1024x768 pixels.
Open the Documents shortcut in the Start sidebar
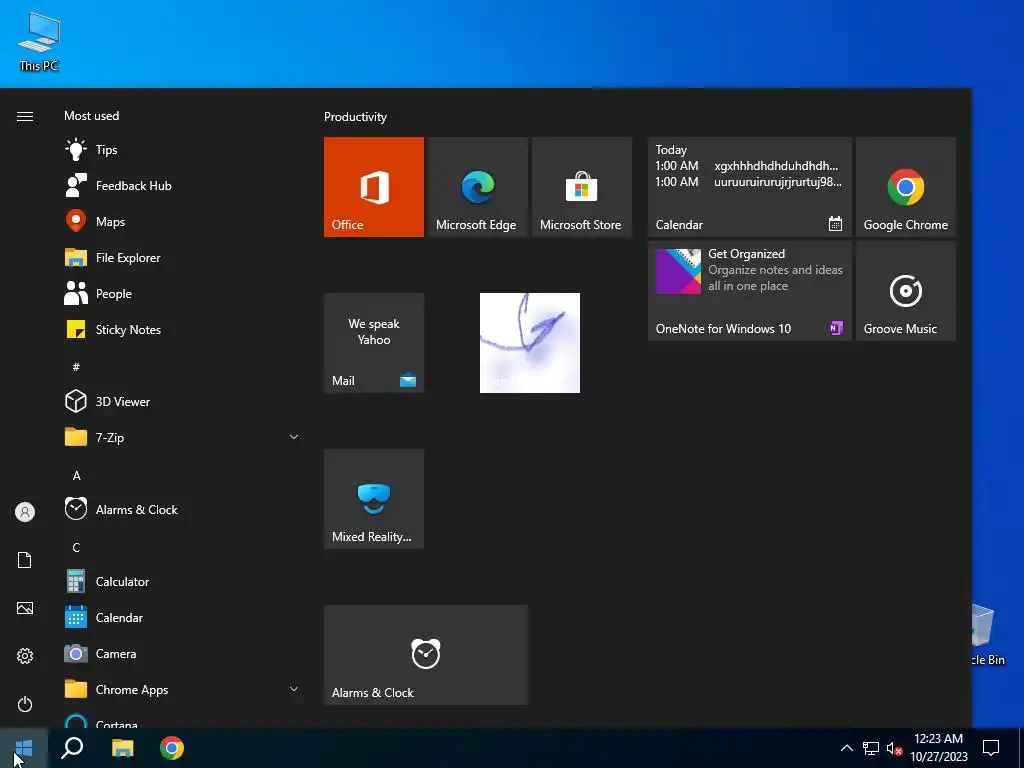[x=25, y=560]
